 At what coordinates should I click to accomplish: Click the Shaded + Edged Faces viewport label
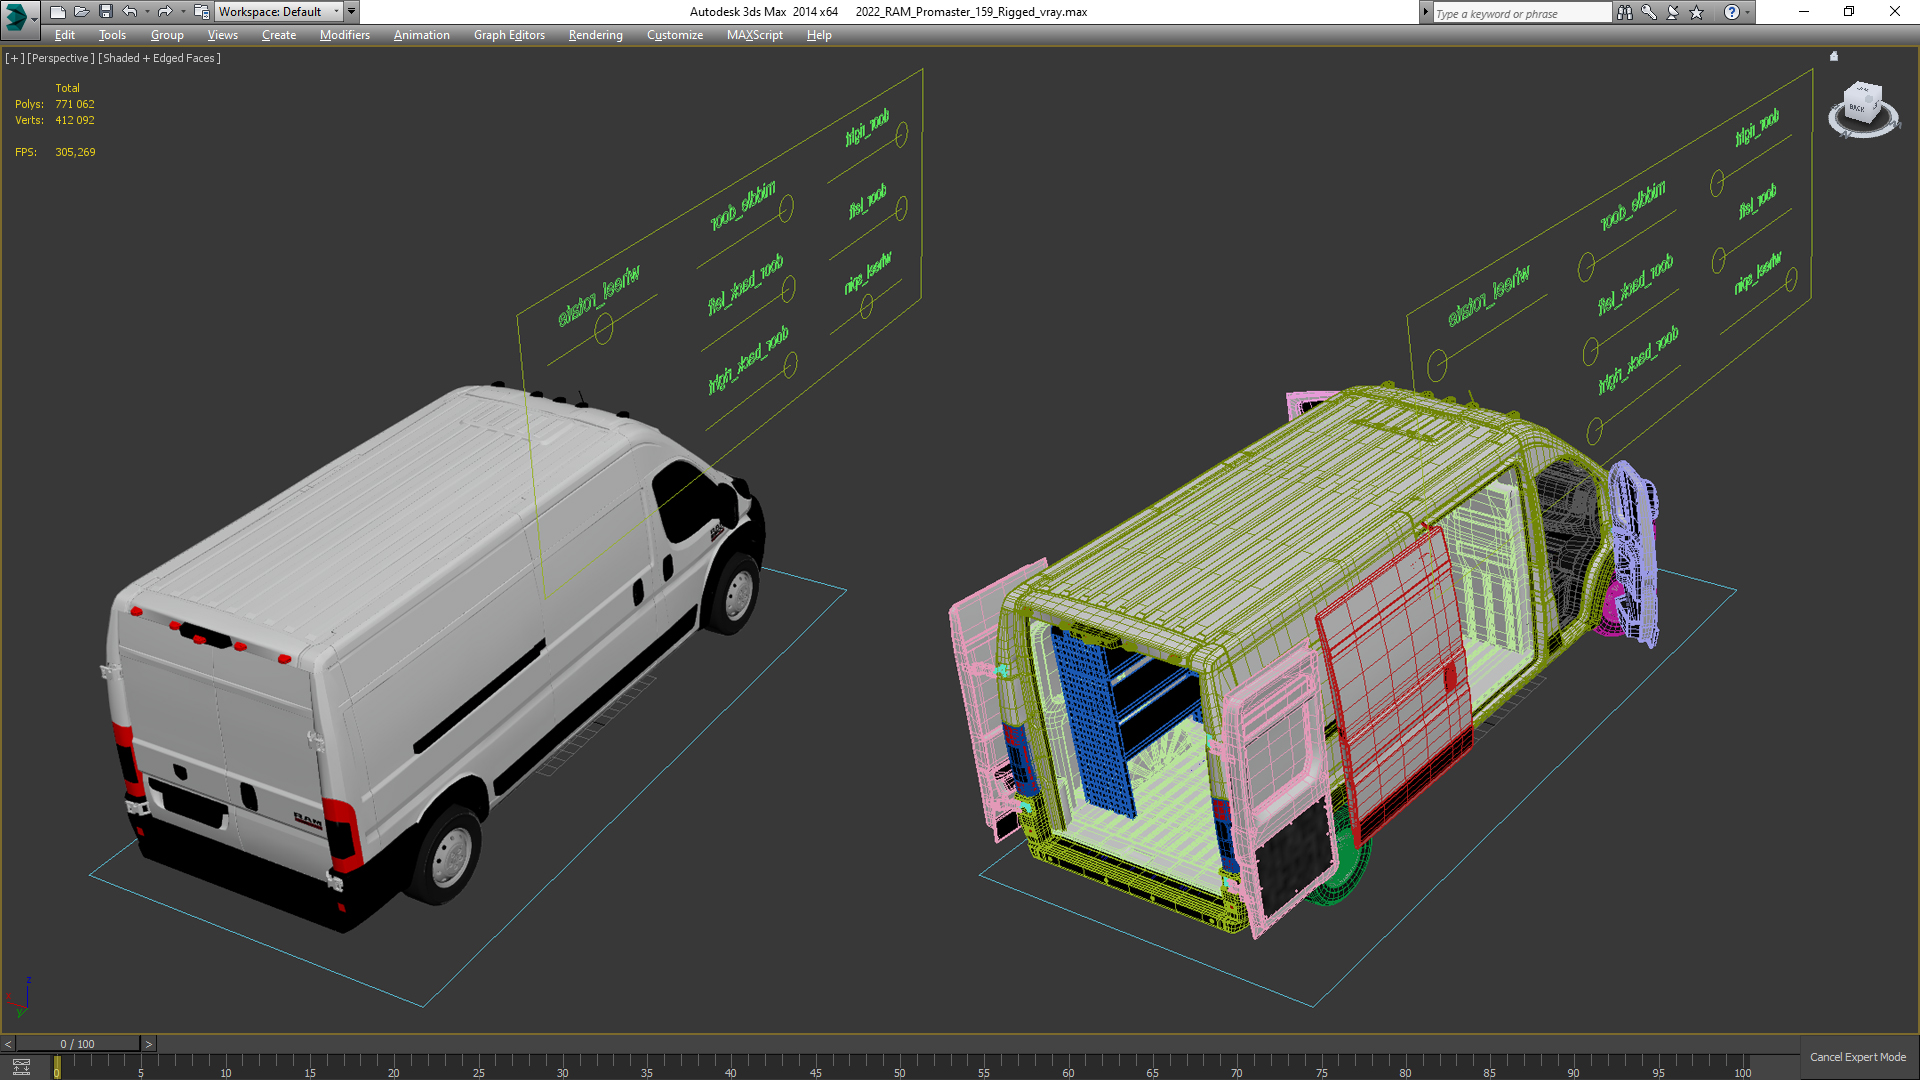point(159,58)
